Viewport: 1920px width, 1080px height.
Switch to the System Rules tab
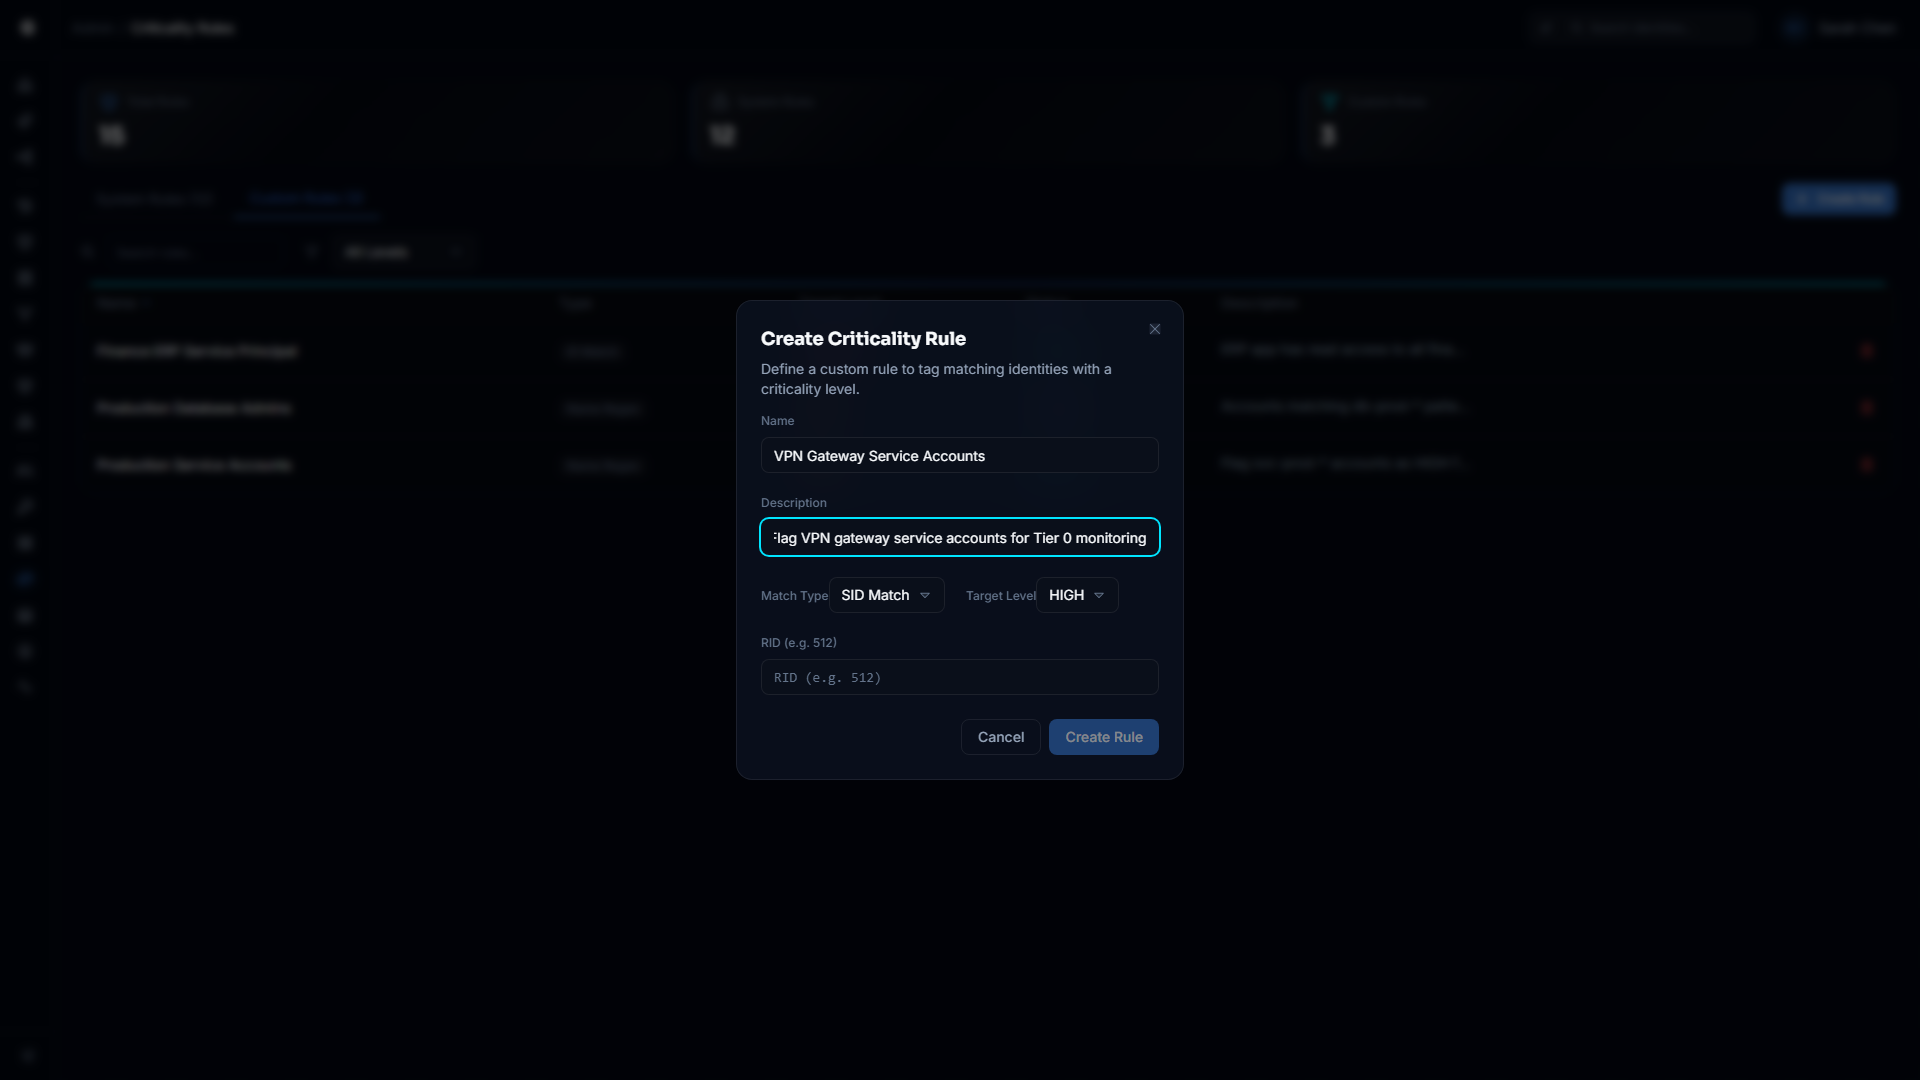pos(154,198)
